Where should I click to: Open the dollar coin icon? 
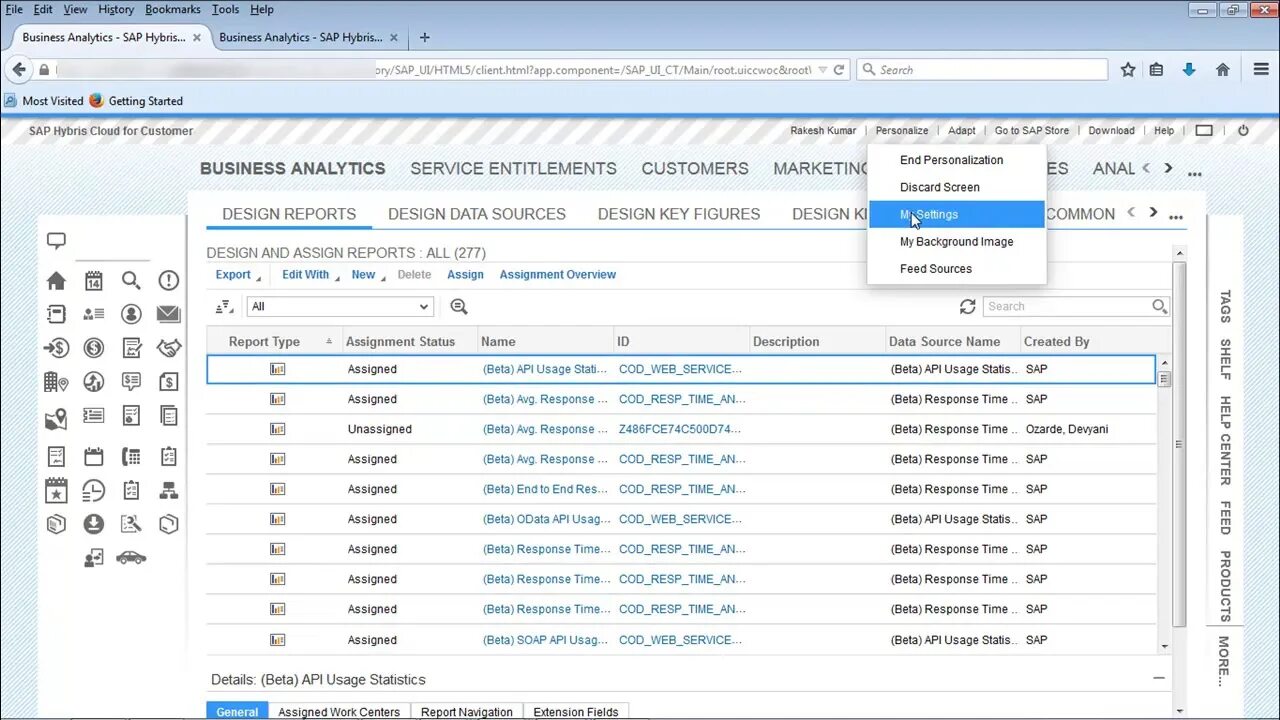[94, 348]
